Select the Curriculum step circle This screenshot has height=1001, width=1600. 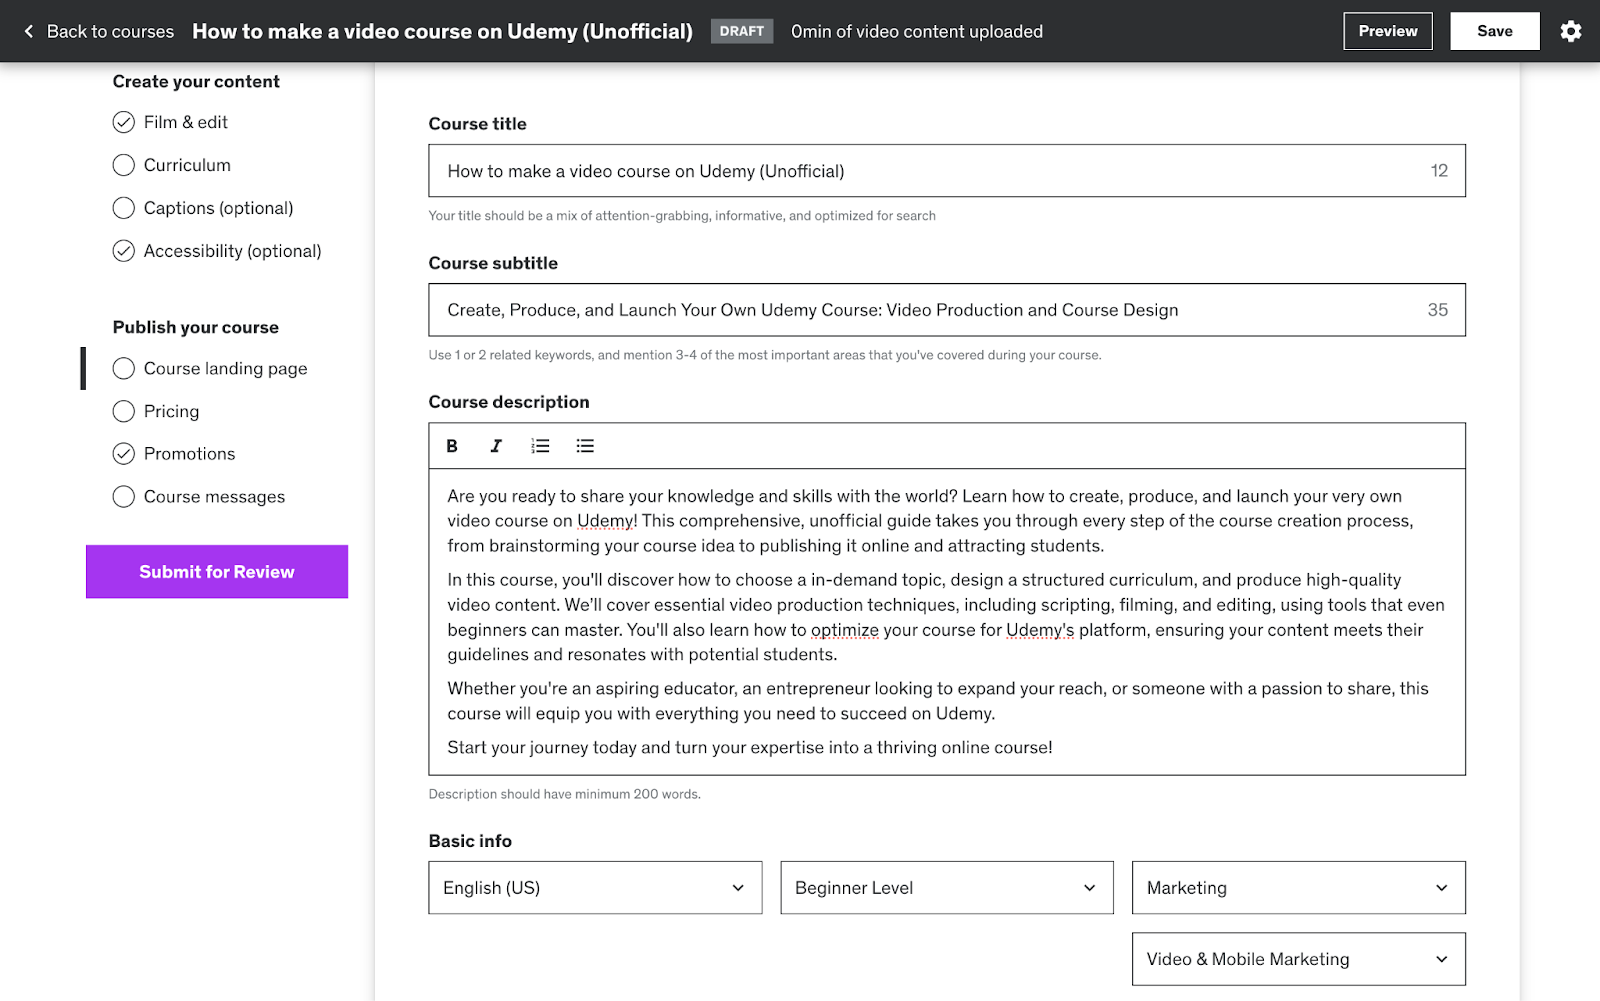coord(123,165)
